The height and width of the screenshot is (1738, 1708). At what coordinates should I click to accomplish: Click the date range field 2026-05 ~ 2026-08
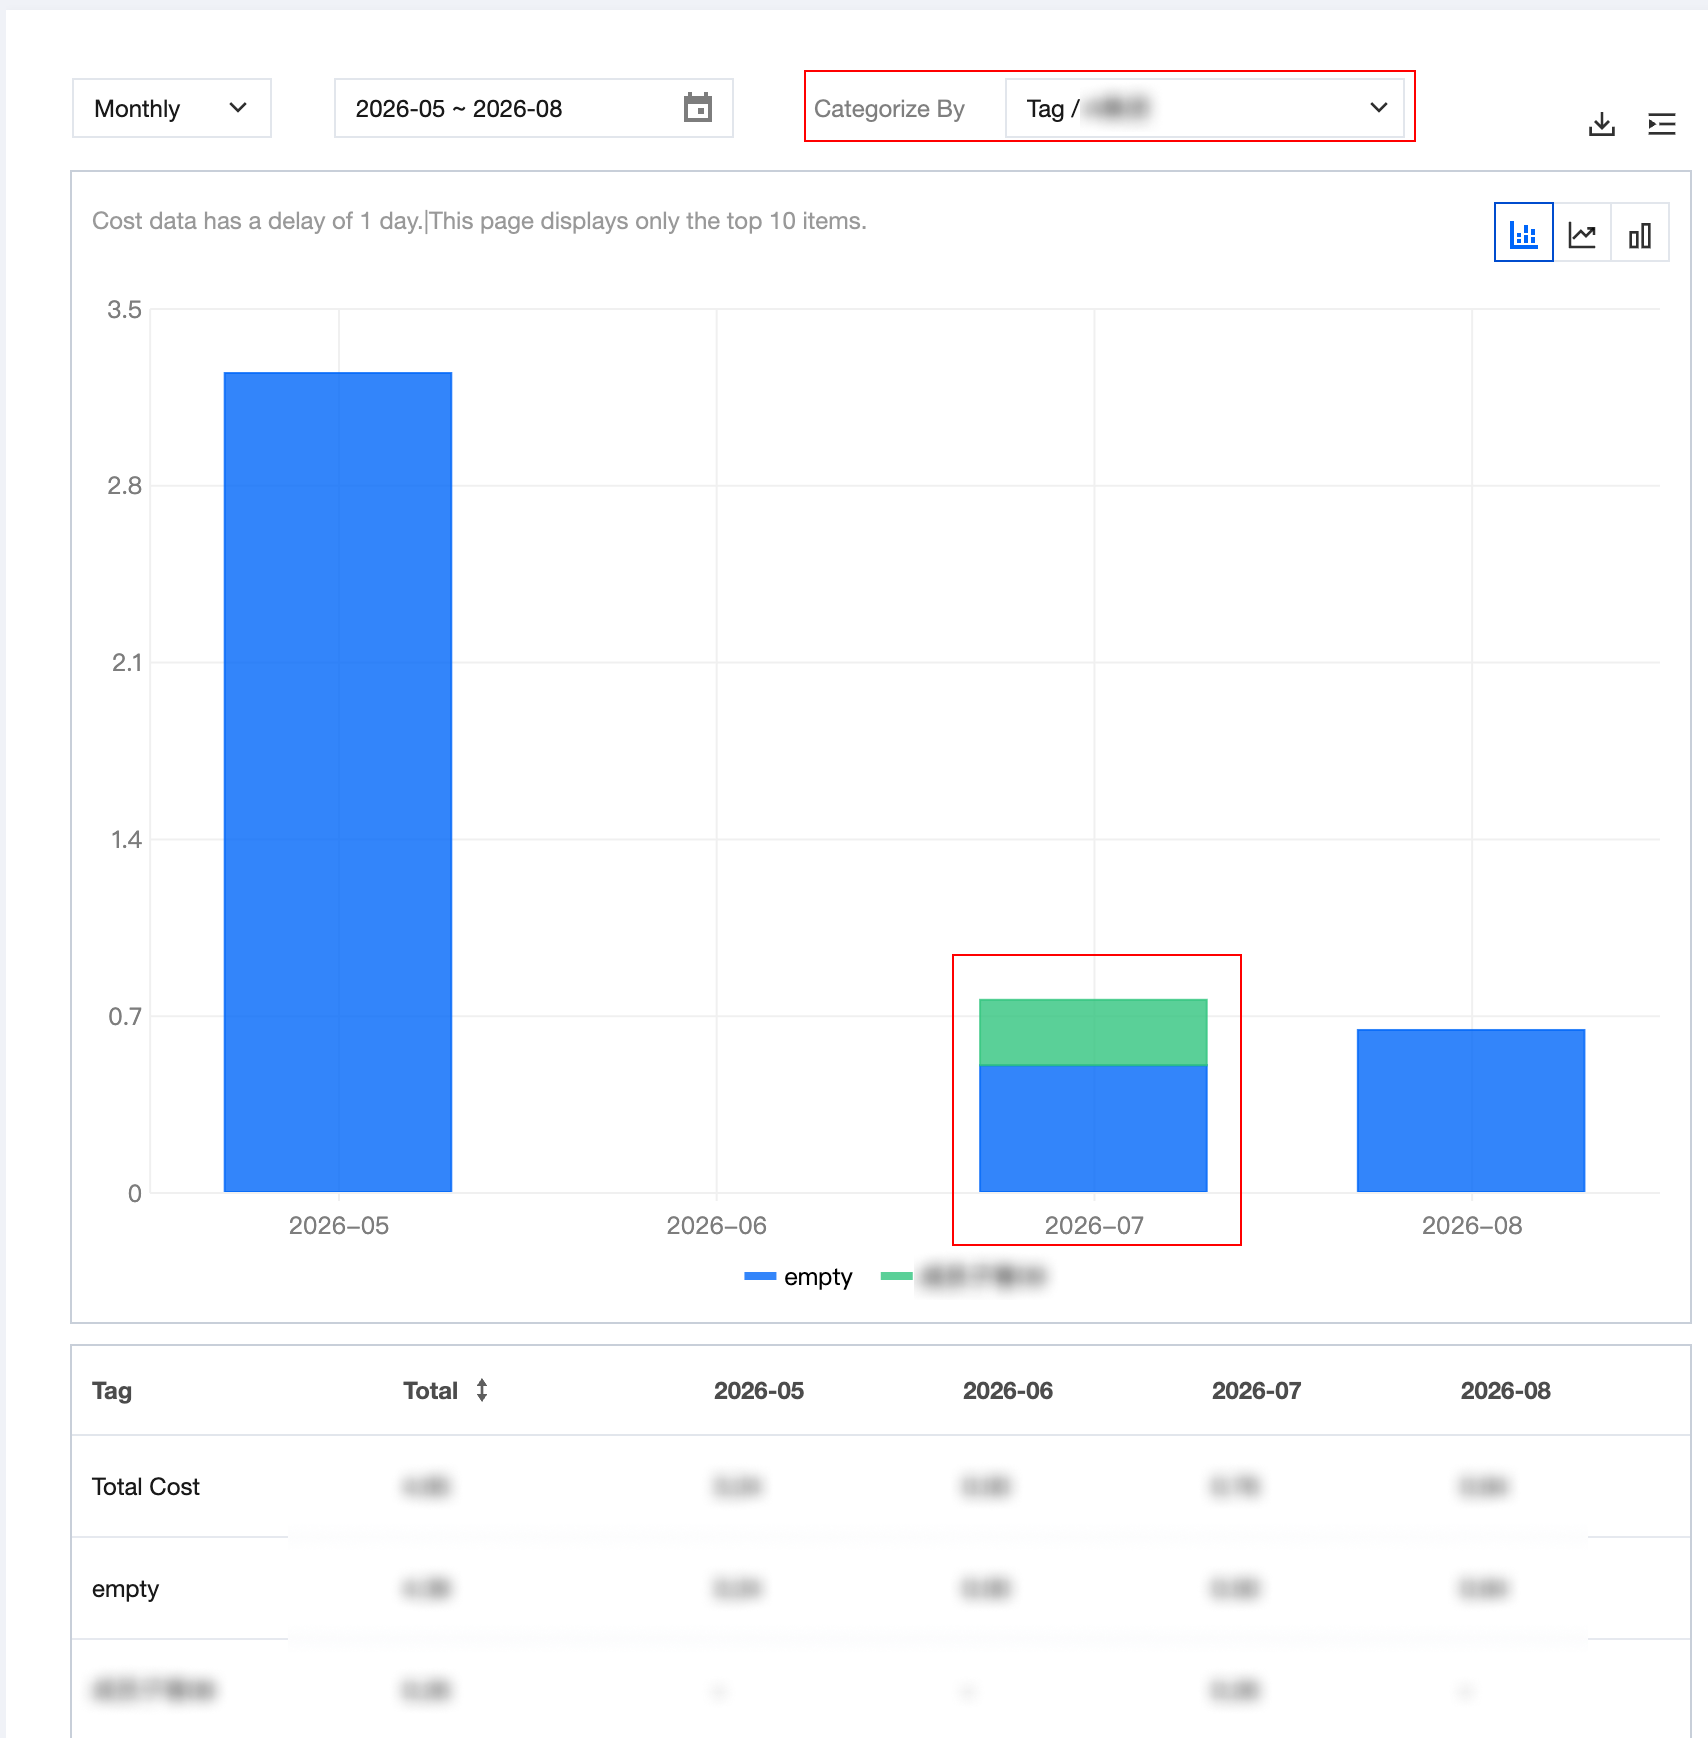[533, 108]
